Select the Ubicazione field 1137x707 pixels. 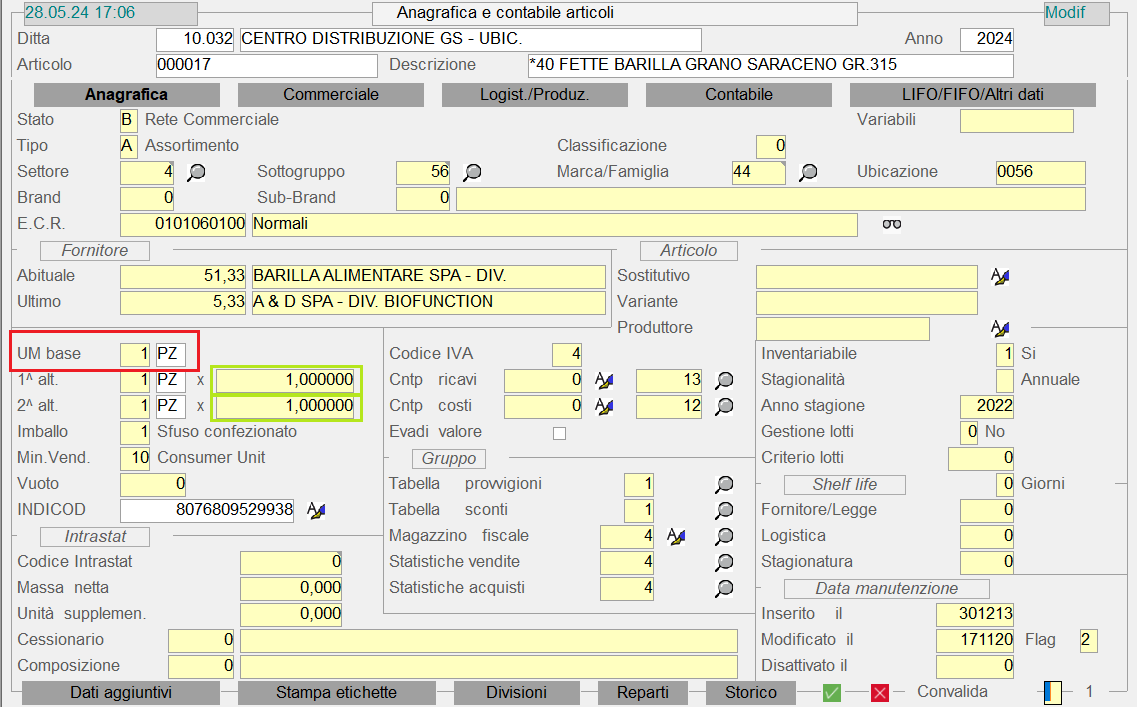[1040, 172]
